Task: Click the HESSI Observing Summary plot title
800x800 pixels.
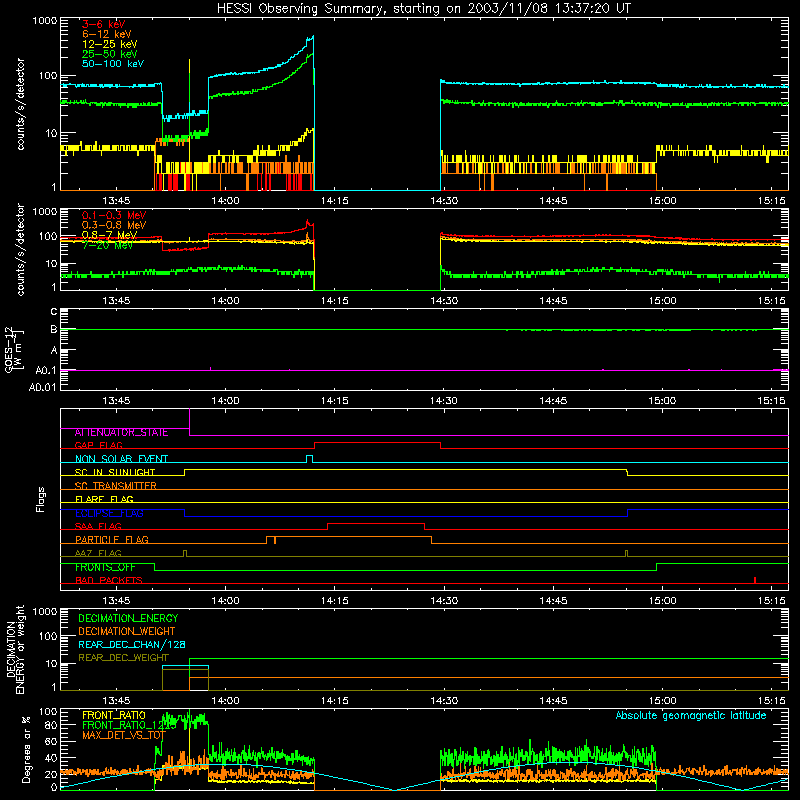Action: pyautogui.click(x=423, y=8)
